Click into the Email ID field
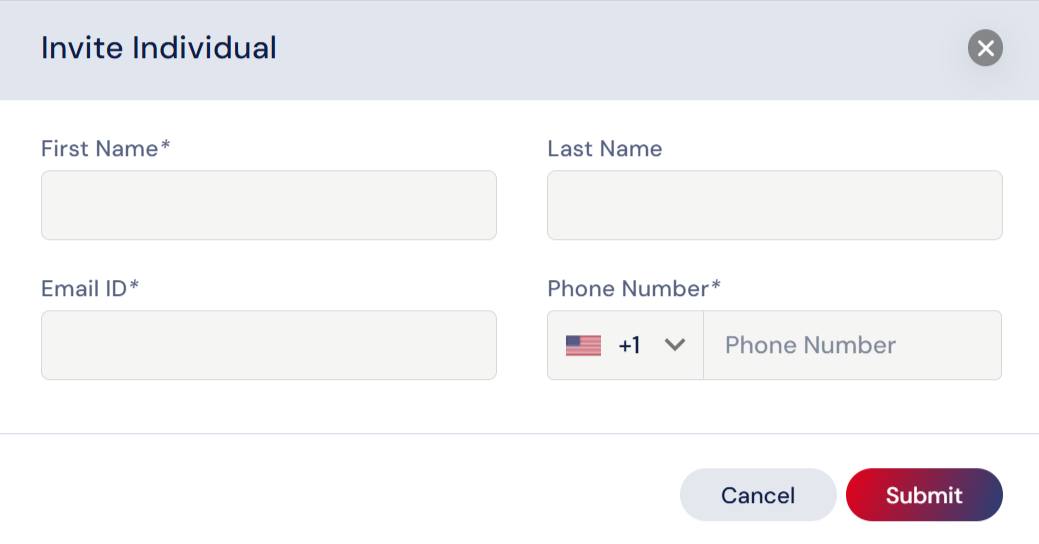Screen dimensions: 1039x544 pyautogui.click(x=268, y=345)
